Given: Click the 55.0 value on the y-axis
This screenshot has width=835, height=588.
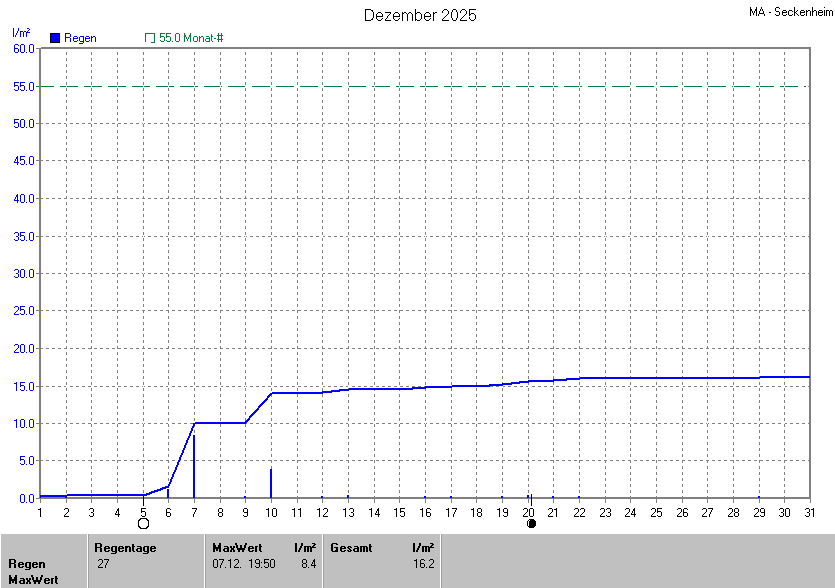Looking at the screenshot, I should tap(24, 86).
